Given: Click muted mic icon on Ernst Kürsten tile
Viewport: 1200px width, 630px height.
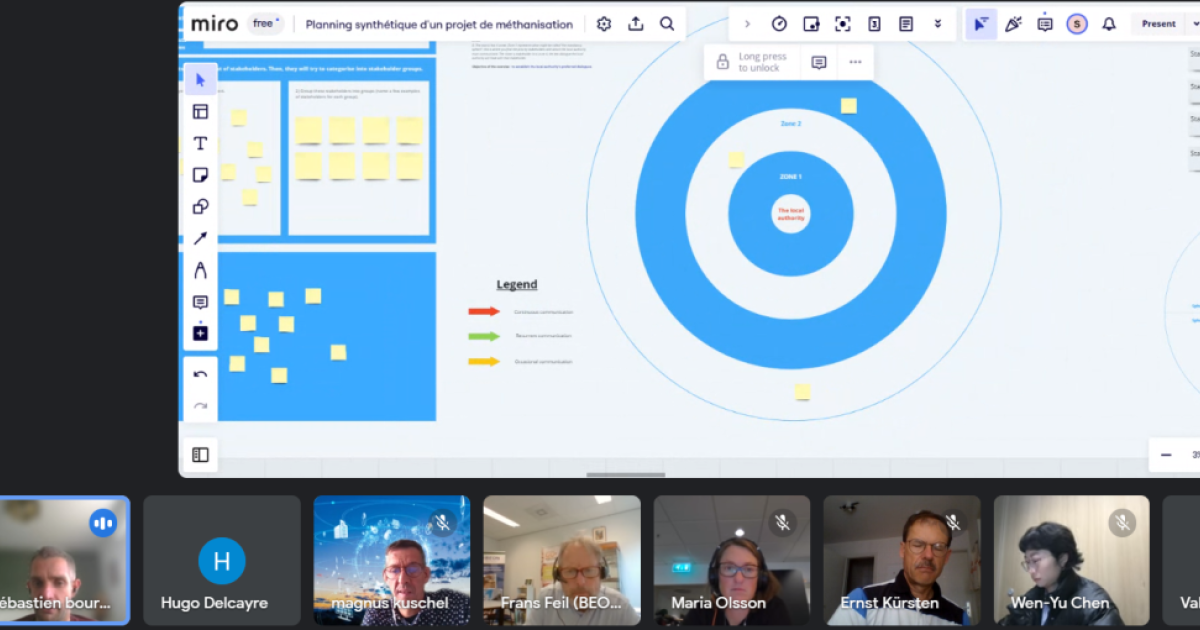Looking at the screenshot, I should coord(953,522).
